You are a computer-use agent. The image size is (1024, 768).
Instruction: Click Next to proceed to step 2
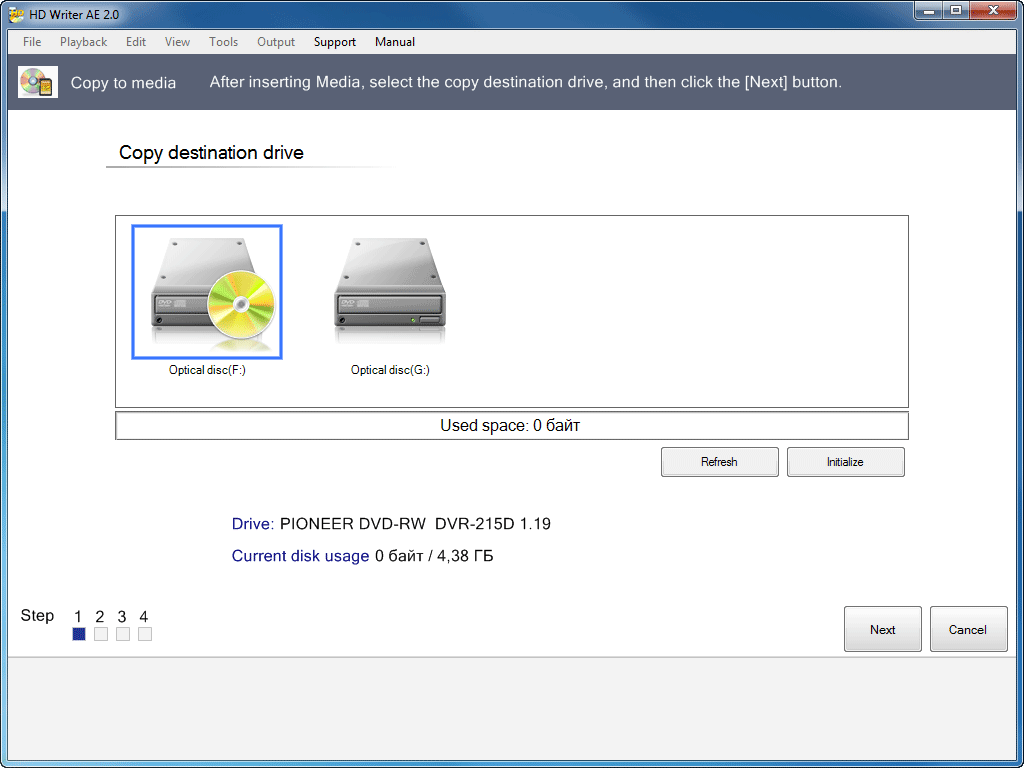pos(882,629)
